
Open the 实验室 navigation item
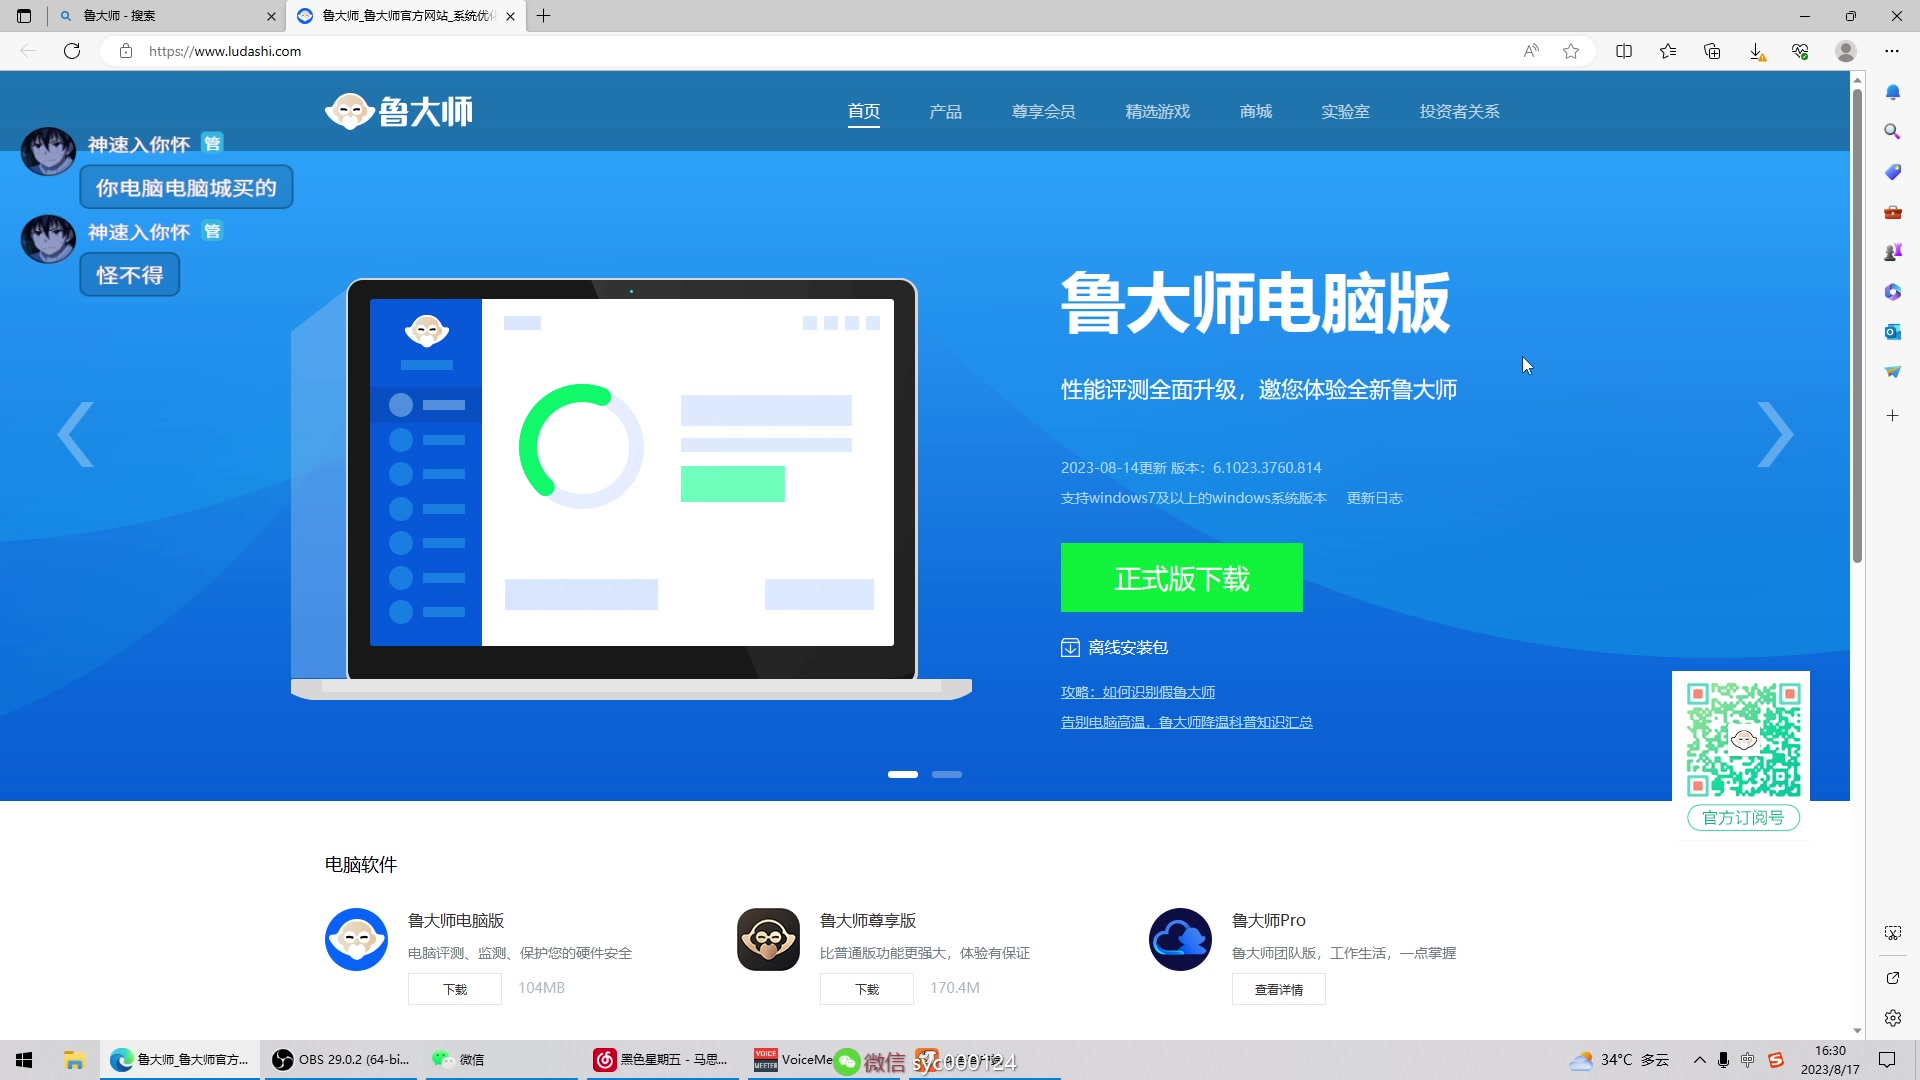(1345, 111)
